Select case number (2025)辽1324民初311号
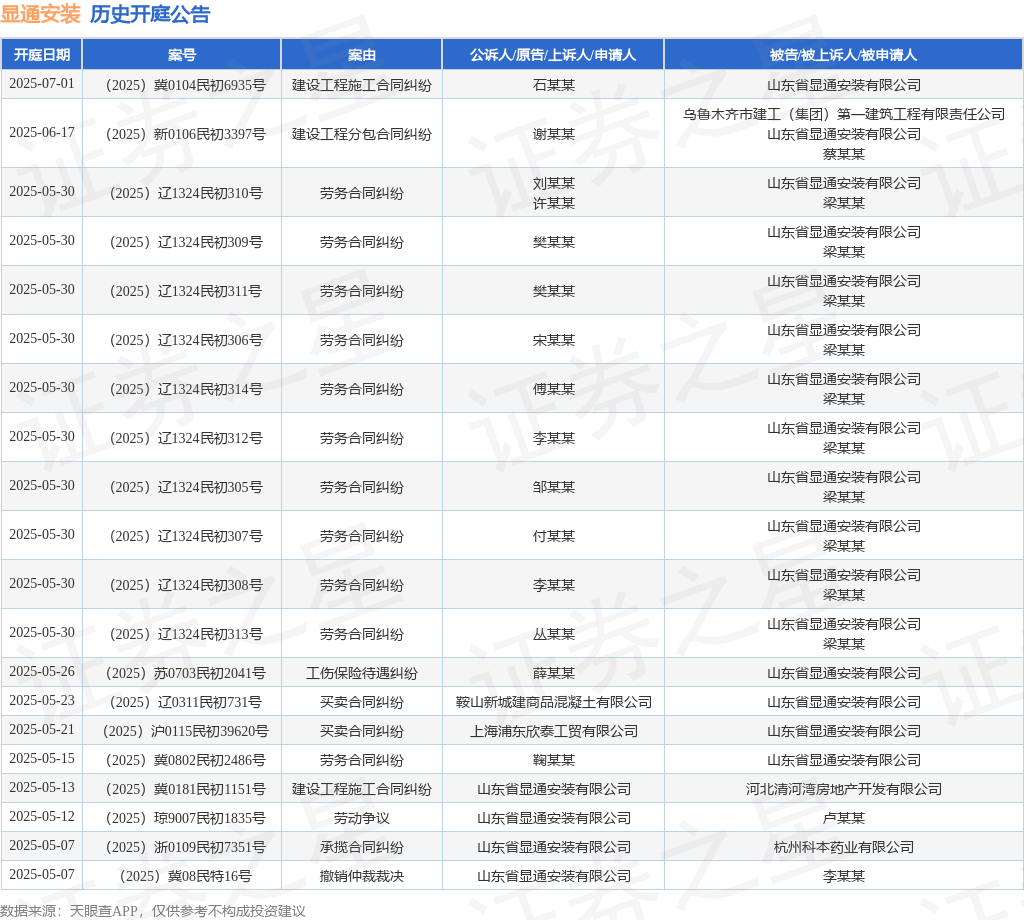The image size is (1024, 920). coord(184,291)
